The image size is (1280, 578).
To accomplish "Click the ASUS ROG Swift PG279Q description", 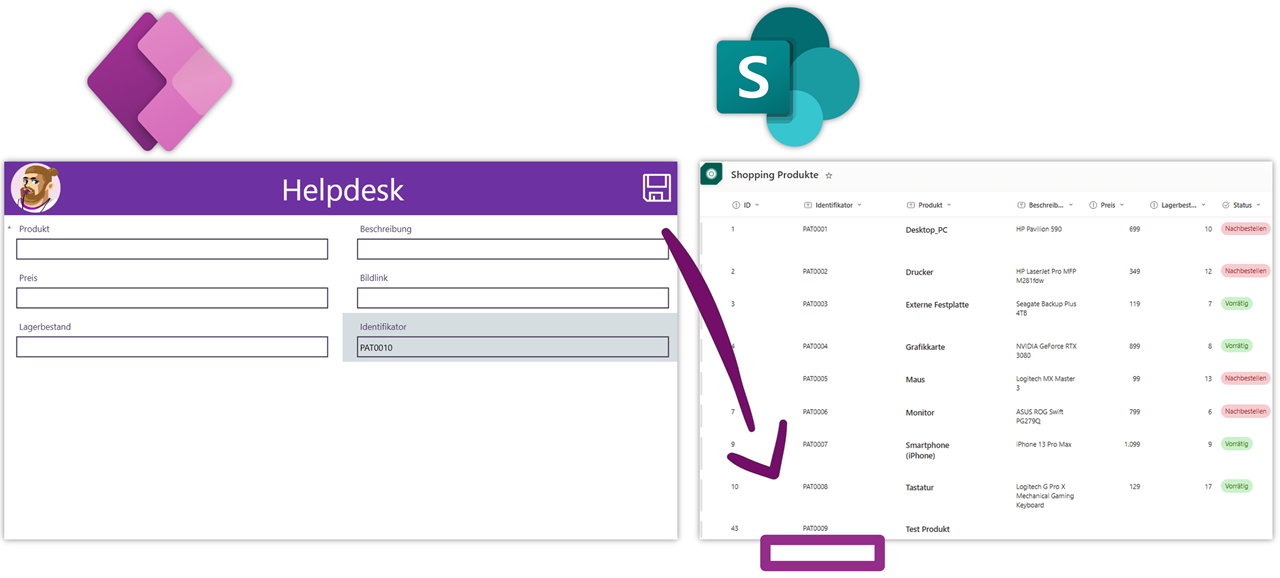I will [1040, 416].
